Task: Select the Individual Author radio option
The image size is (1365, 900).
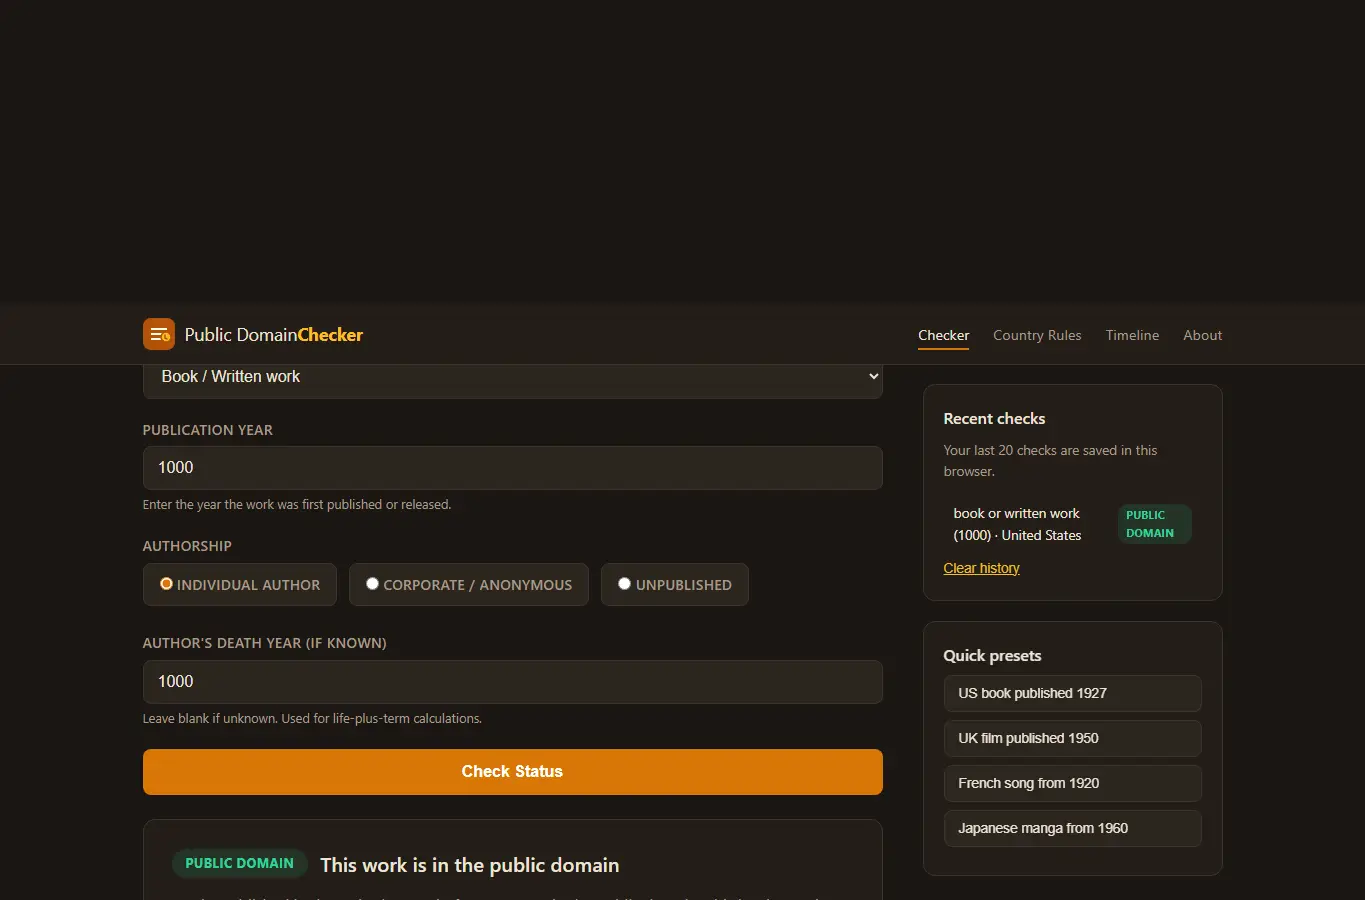Action: (x=240, y=585)
